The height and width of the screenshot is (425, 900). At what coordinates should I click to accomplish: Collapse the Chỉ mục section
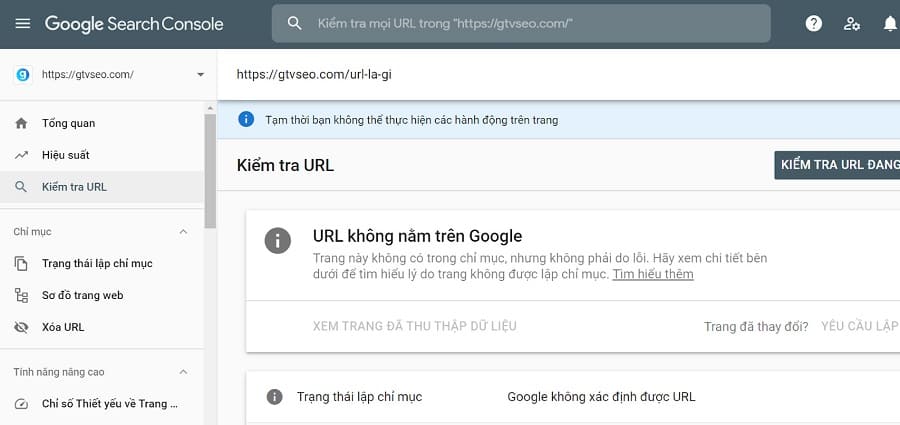coord(183,231)
